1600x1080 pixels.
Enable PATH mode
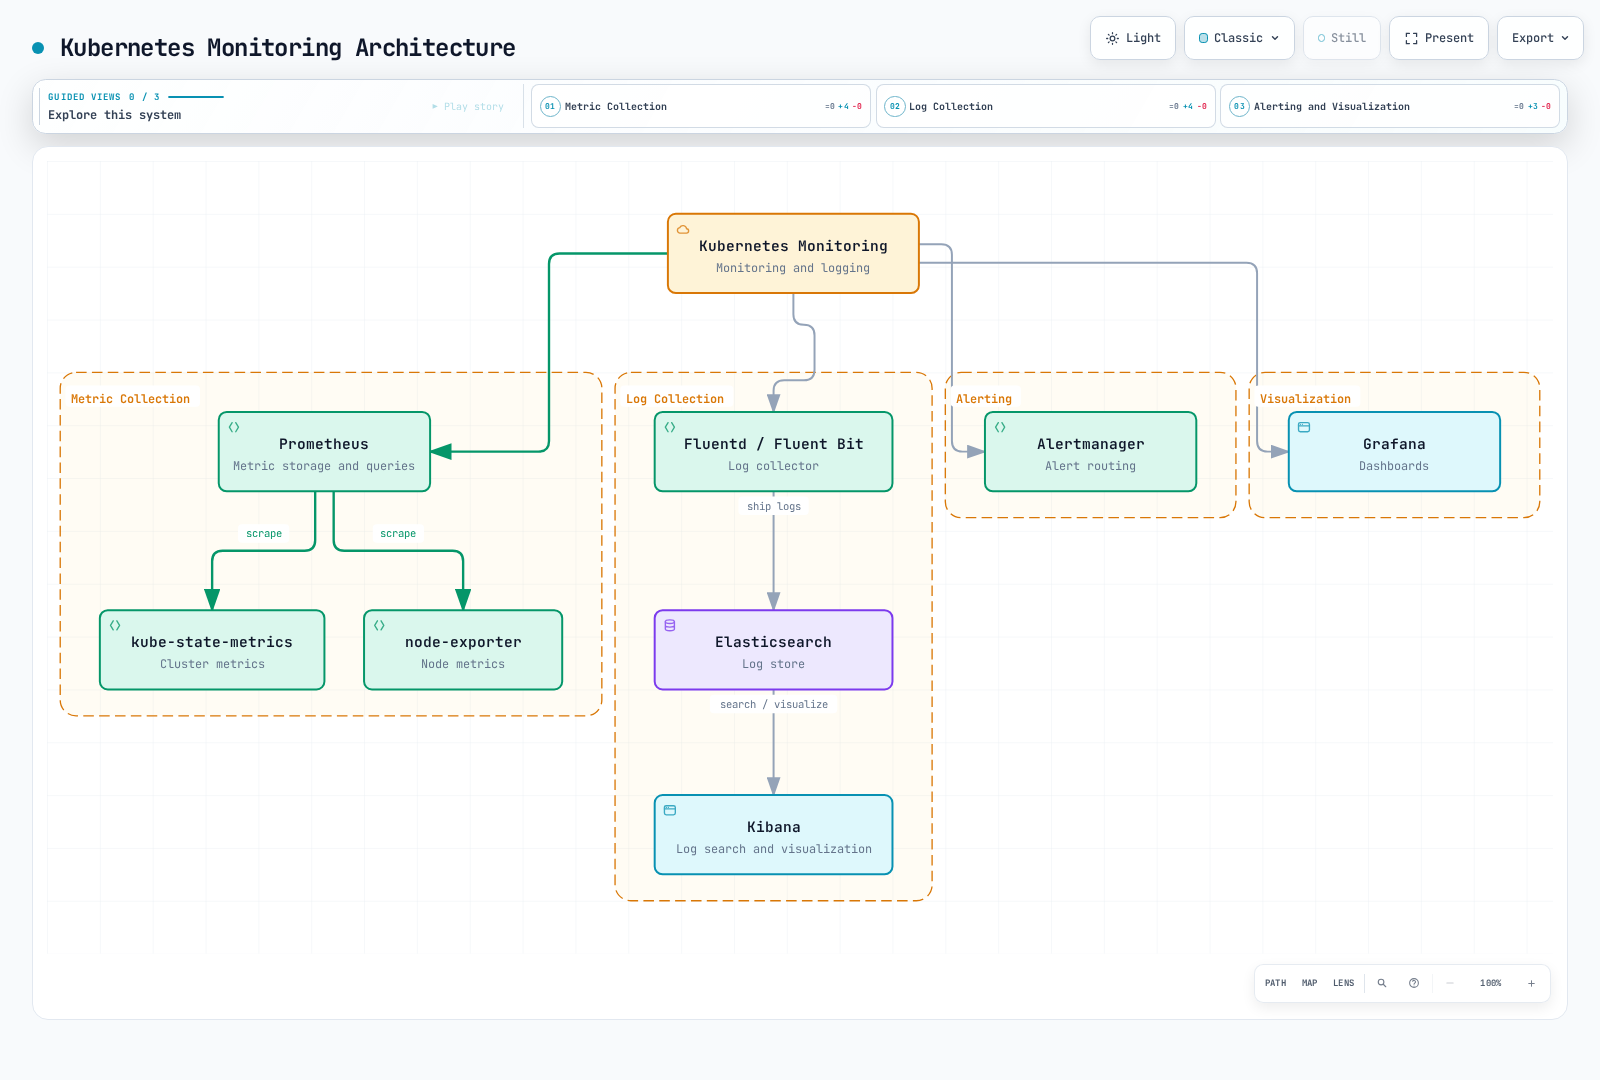pyautogui.click(x=1276, y=983)
